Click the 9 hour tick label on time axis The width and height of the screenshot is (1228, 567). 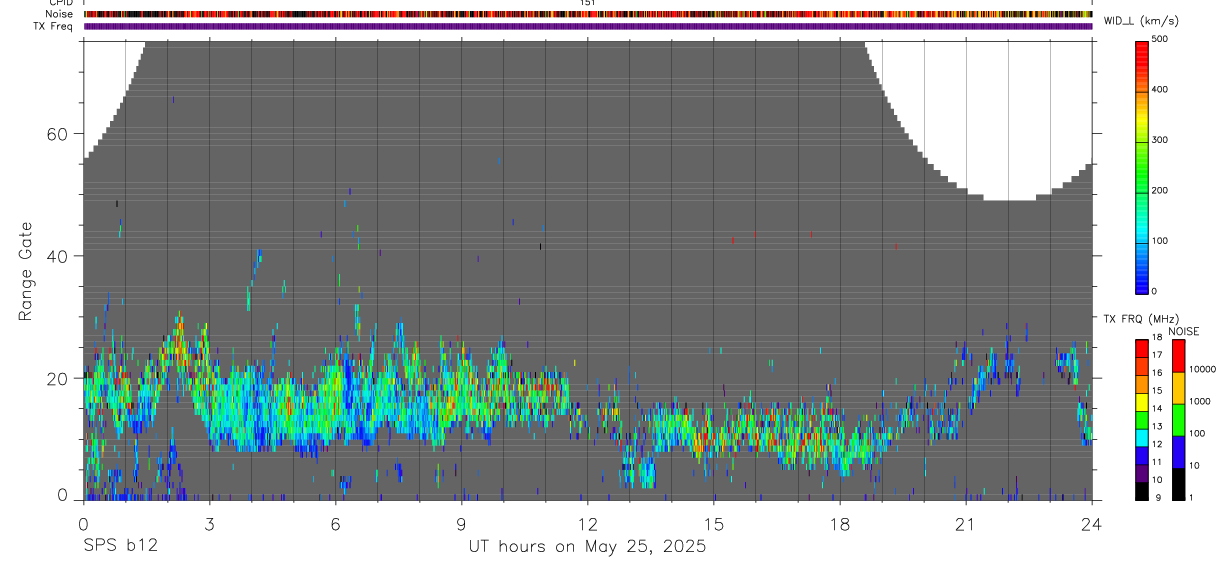461,523
